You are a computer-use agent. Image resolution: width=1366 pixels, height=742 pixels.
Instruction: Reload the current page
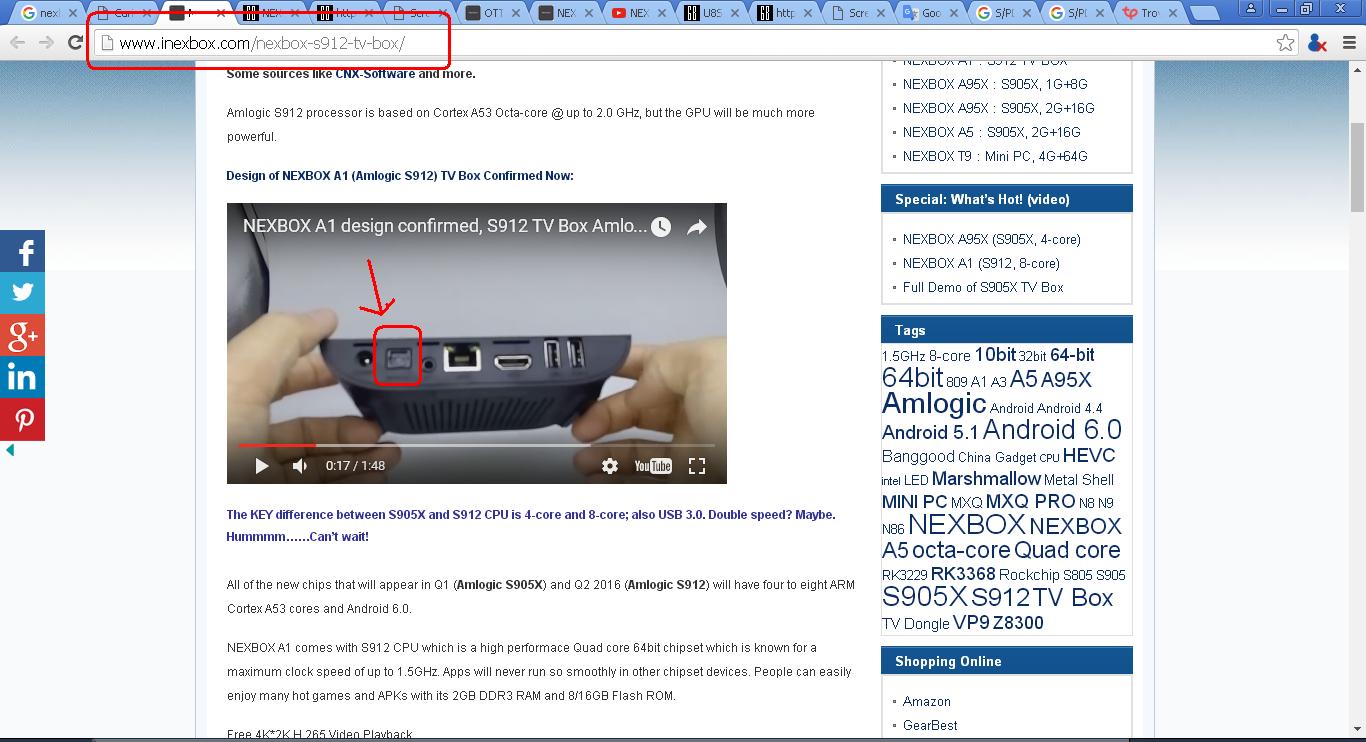click(75, 43)
